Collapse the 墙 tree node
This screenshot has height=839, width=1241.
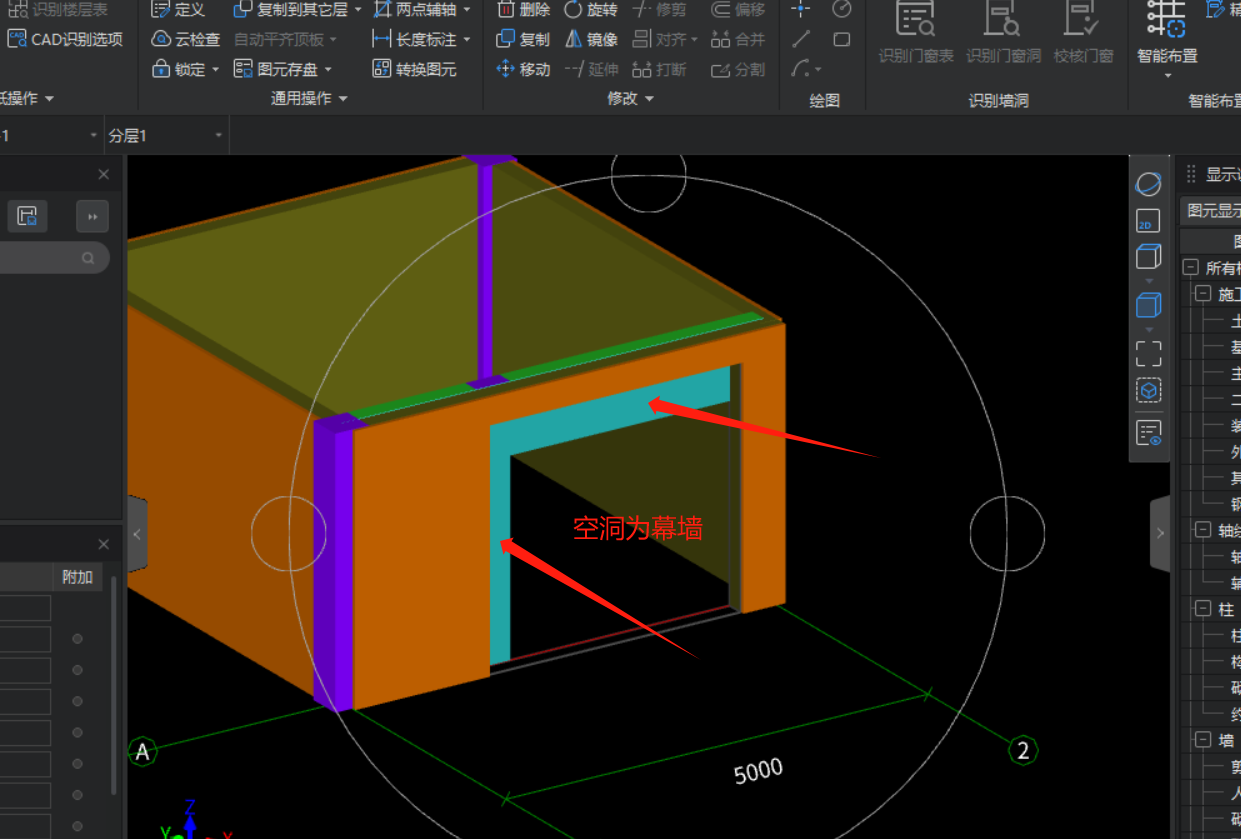tap(1203, 741)
